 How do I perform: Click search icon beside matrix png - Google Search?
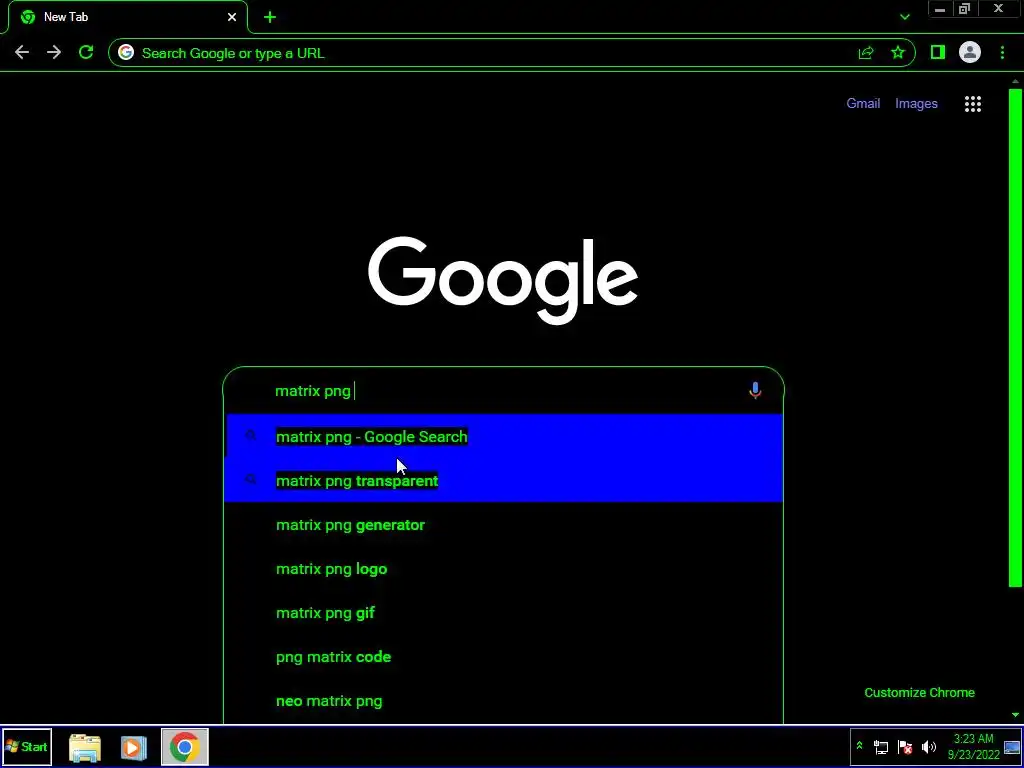[x=251, y=436]
